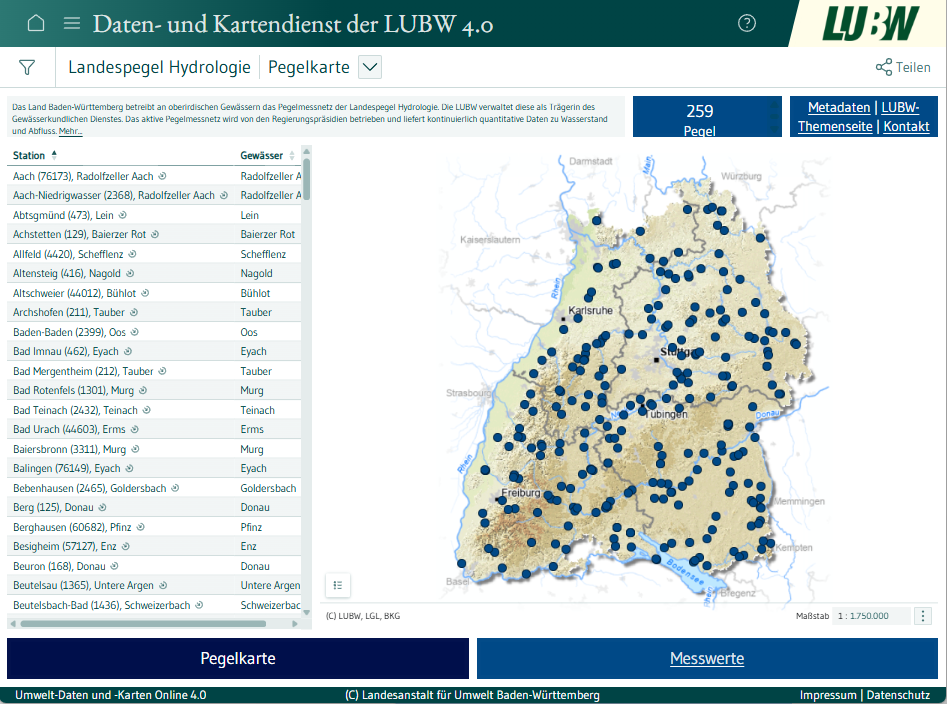Select row Beutelsau (1365), Untere Argen
Screen dimensions: 947x704
click(x=156, y=585)
